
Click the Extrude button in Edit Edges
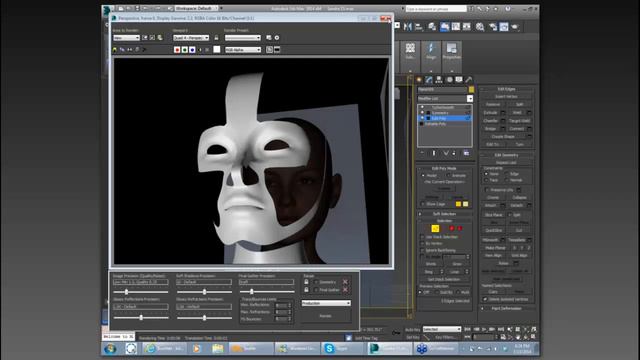[x=491, y=113]
